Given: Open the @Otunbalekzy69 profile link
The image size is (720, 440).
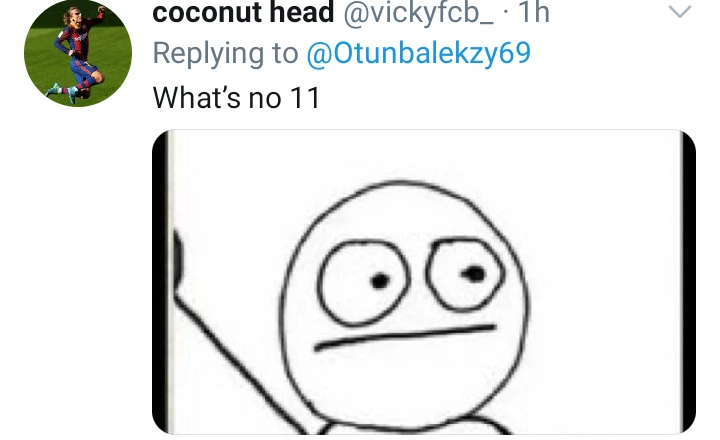Looking at the screenshot, I should [x=418, y=53].
